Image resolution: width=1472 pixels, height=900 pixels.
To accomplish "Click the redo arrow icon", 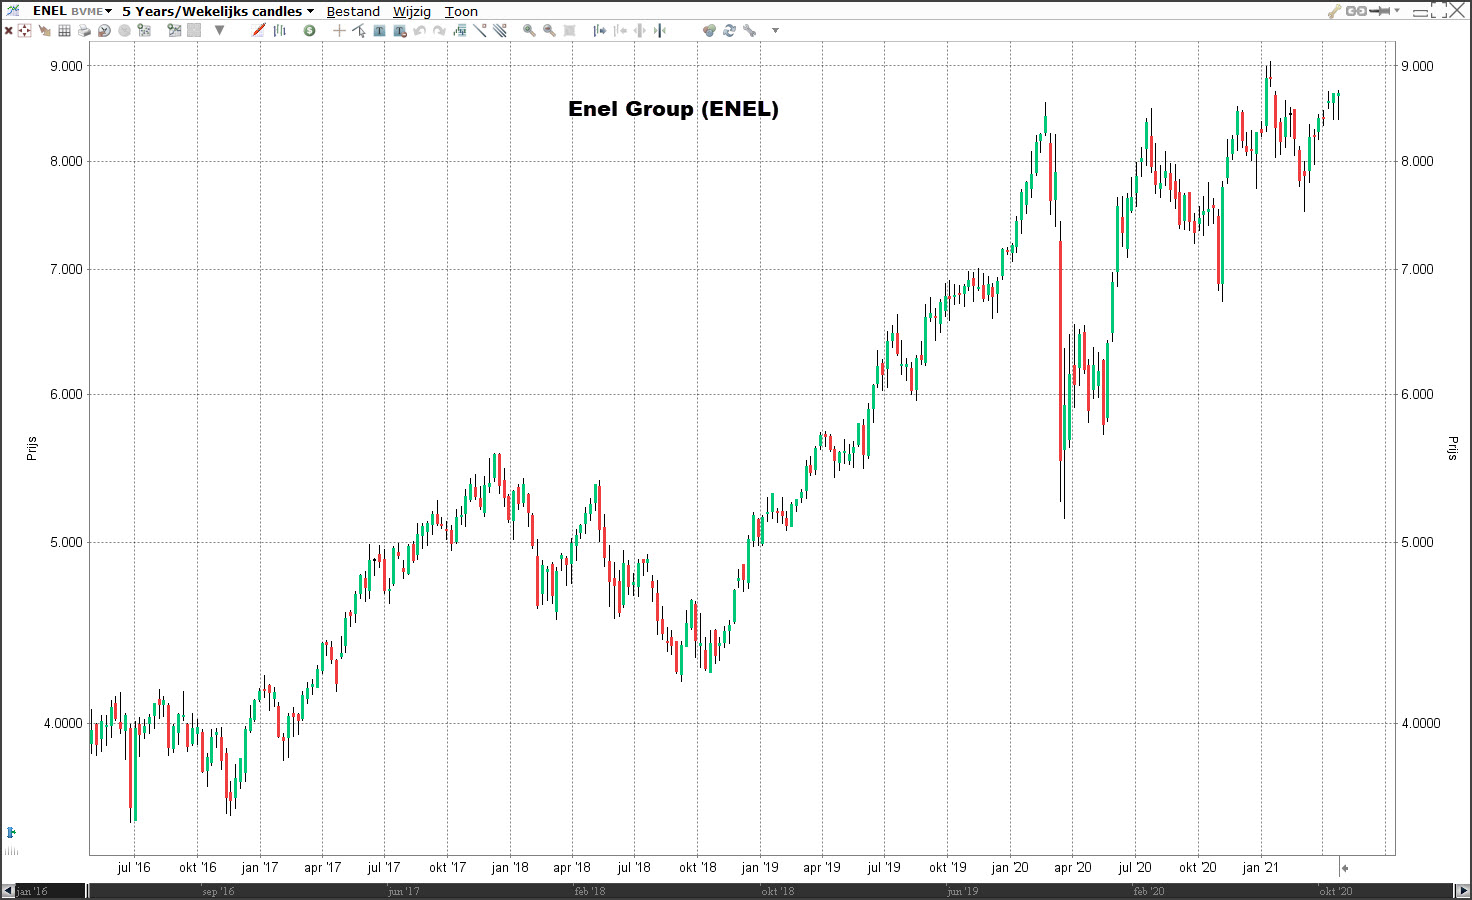I will point(439,31).
